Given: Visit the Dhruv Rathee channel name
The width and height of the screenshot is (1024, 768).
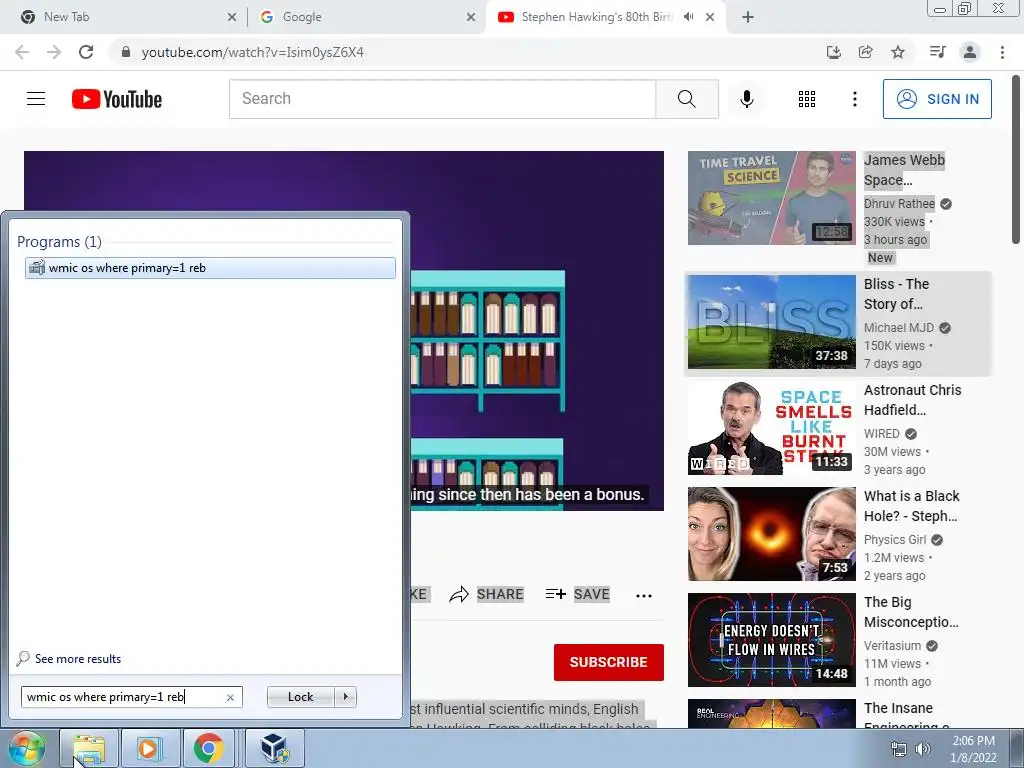Looking at the screenshot, I should coord(899,204).
